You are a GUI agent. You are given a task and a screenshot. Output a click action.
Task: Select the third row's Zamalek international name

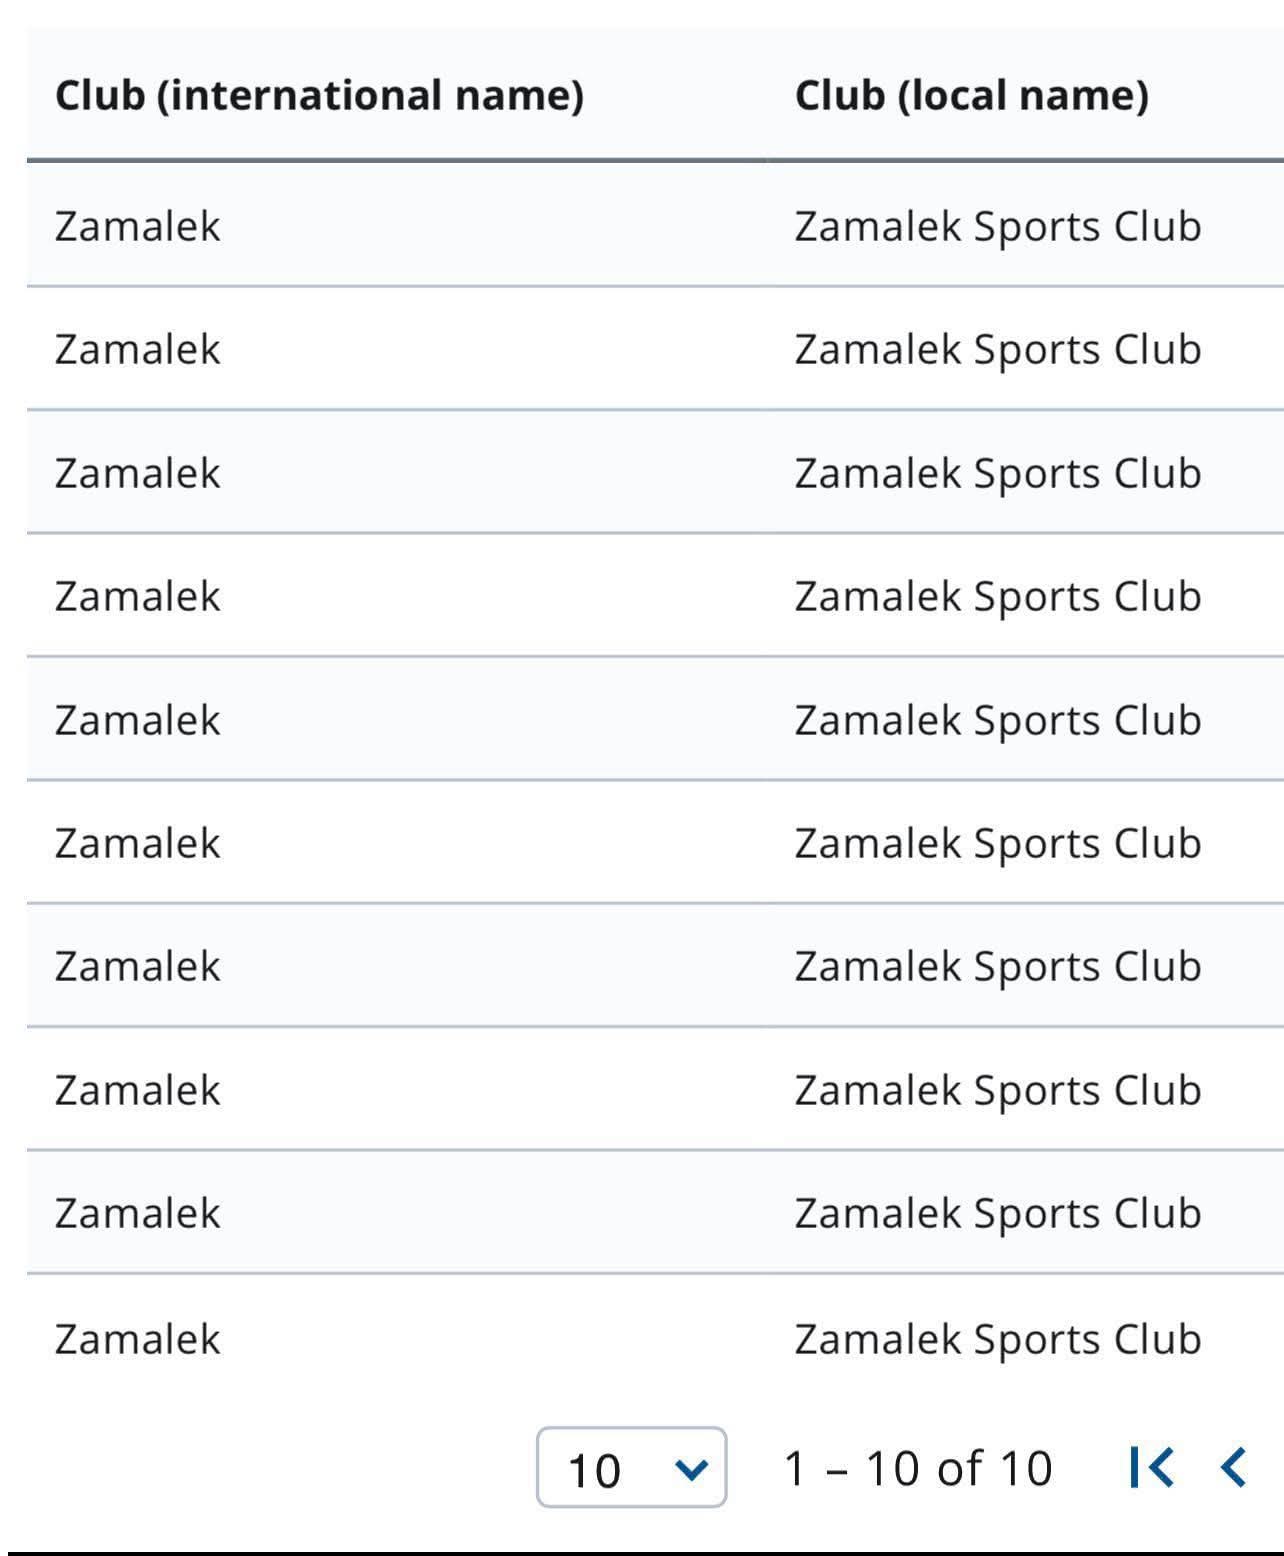point(137,473)
